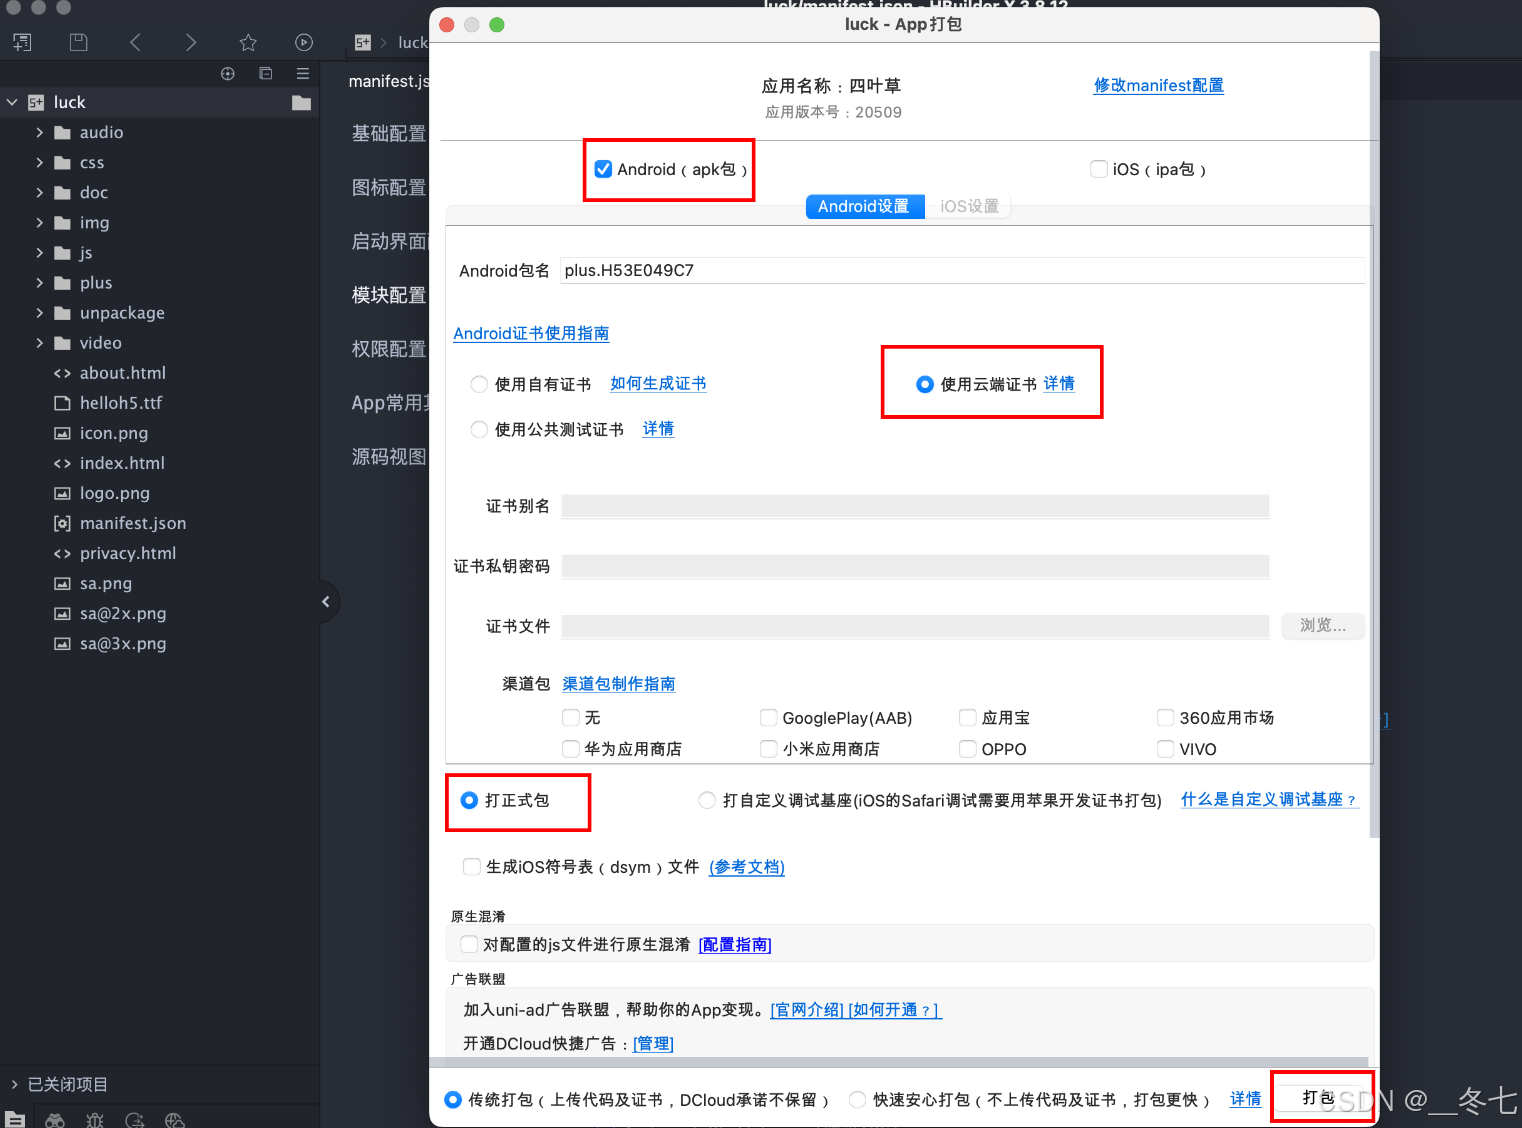
Task: Click the sync arrows icon in bottom bar
Action: click(x=135, y=1120)
